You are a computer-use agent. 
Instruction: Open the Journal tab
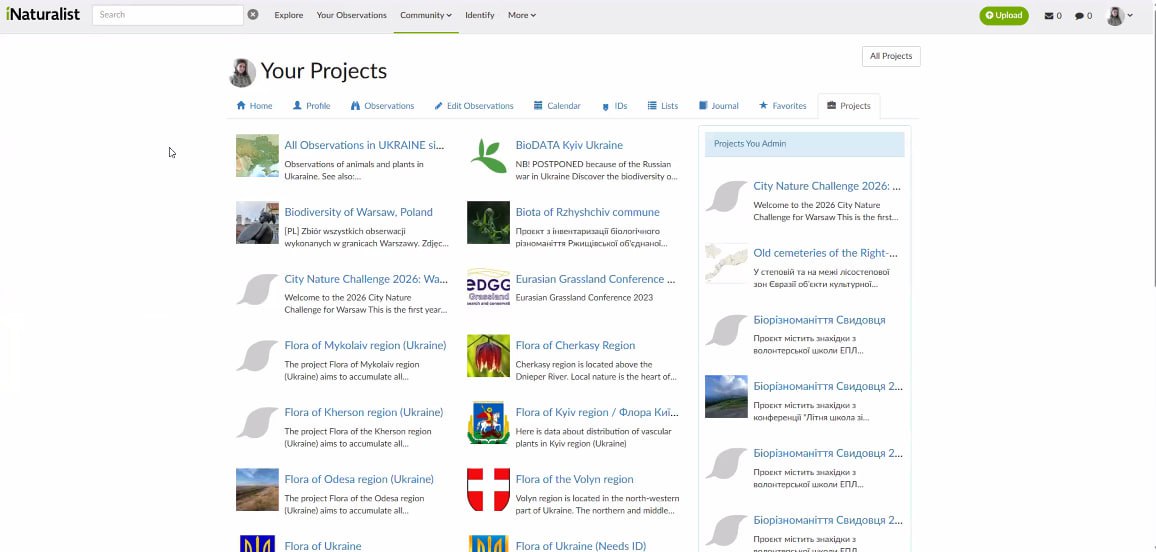pos(718,106)
